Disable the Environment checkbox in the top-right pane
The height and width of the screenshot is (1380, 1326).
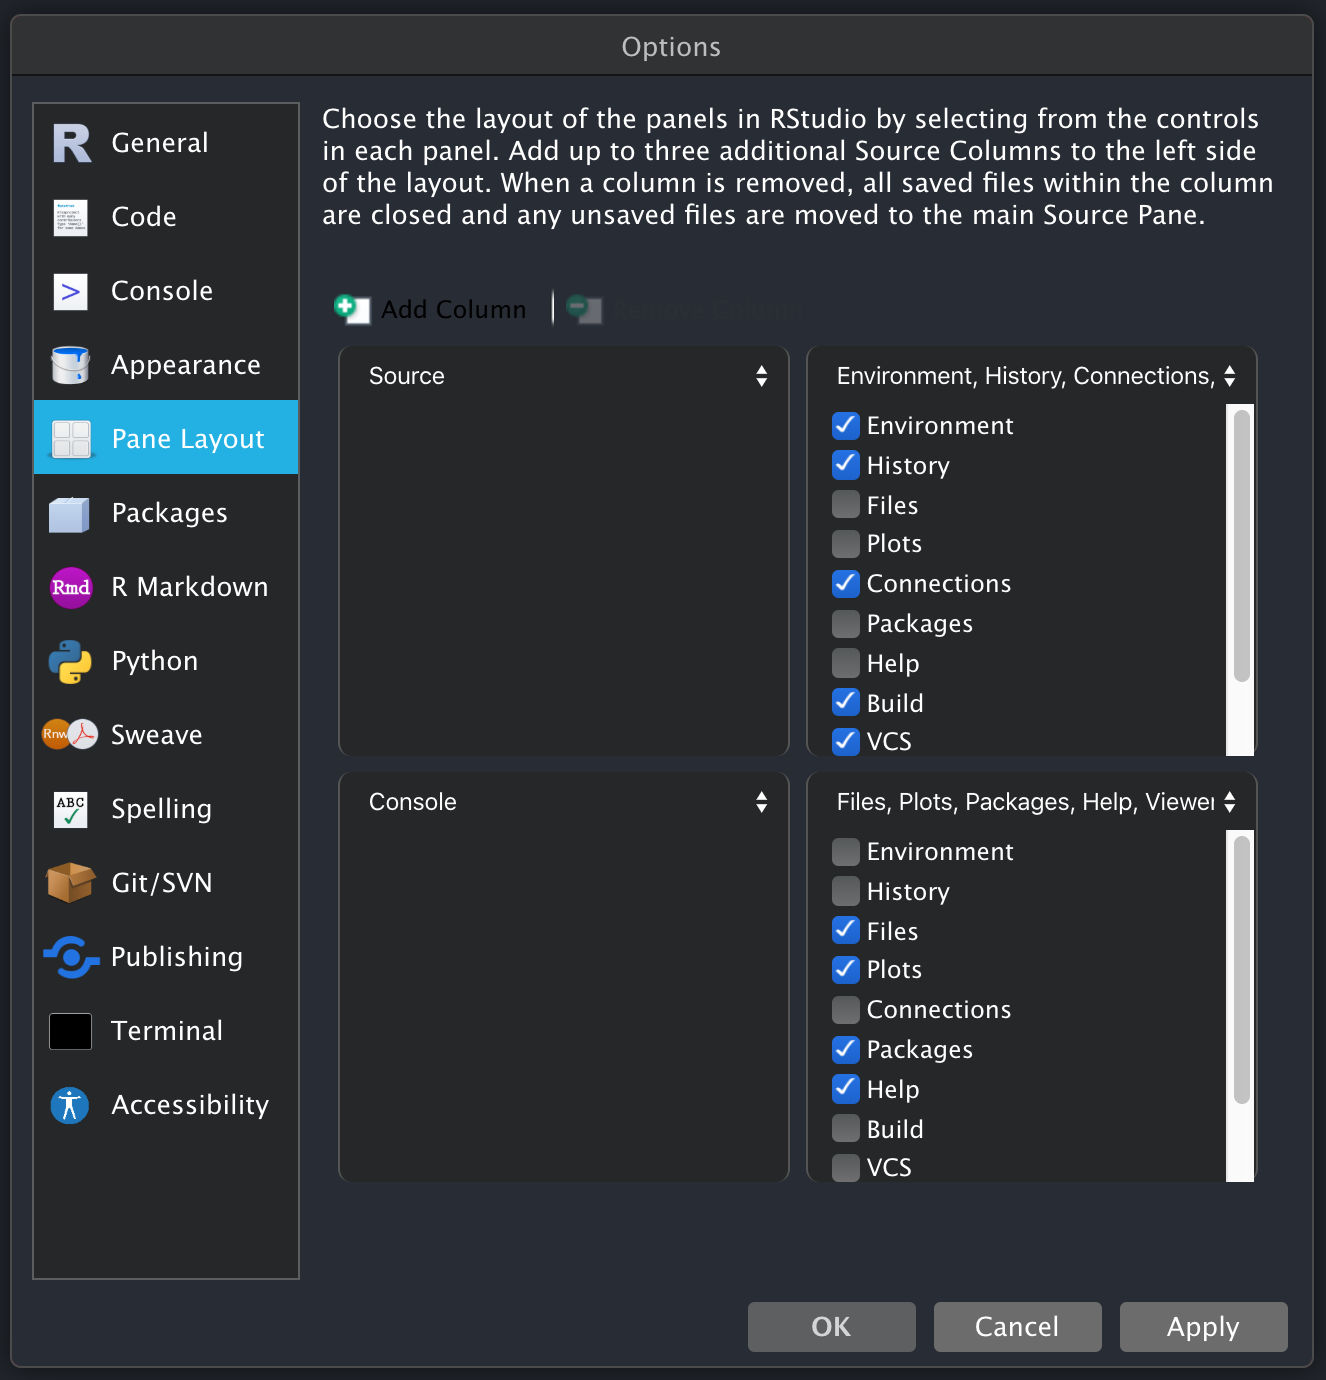point(845,425)
